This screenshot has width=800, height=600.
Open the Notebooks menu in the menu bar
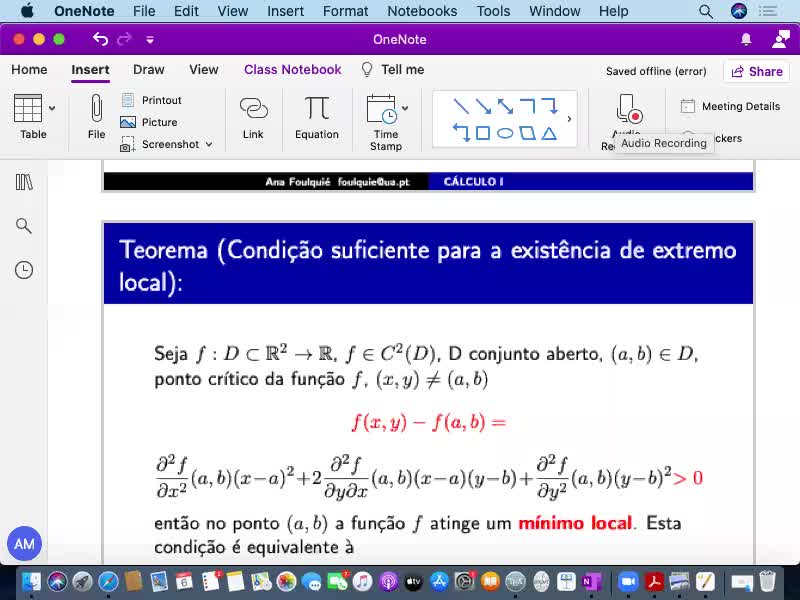(422, 11)
